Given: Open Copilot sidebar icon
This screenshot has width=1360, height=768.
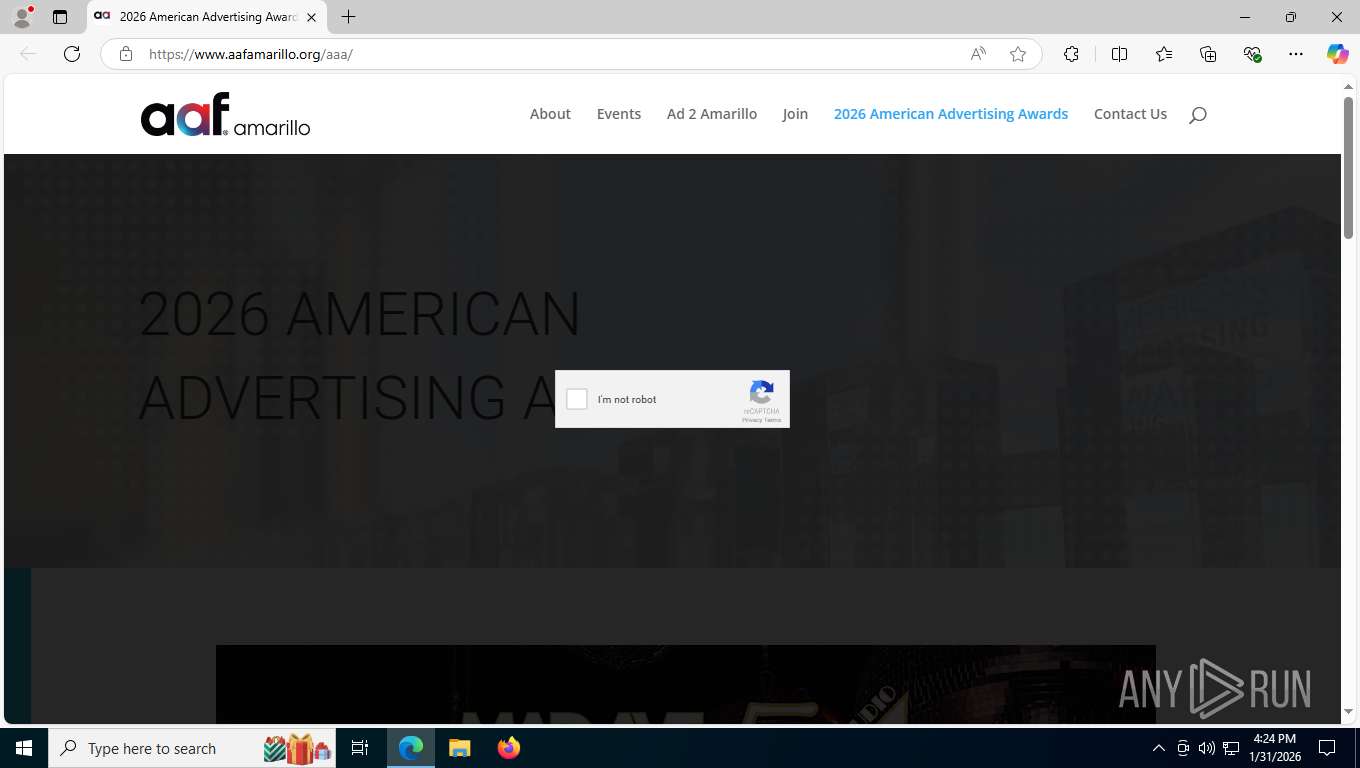Looking at the screenshot, I should tap(1338, 54).
